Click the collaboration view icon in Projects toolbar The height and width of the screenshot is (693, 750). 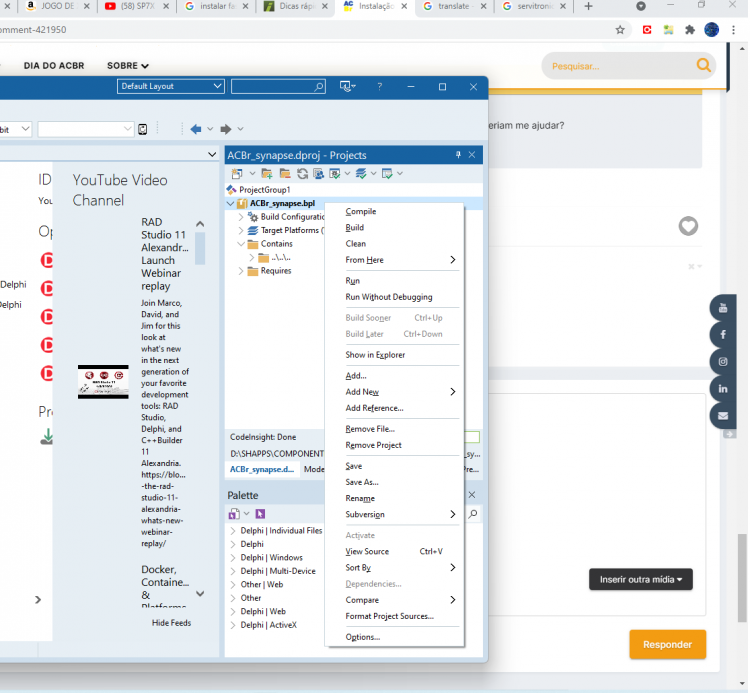319,174
